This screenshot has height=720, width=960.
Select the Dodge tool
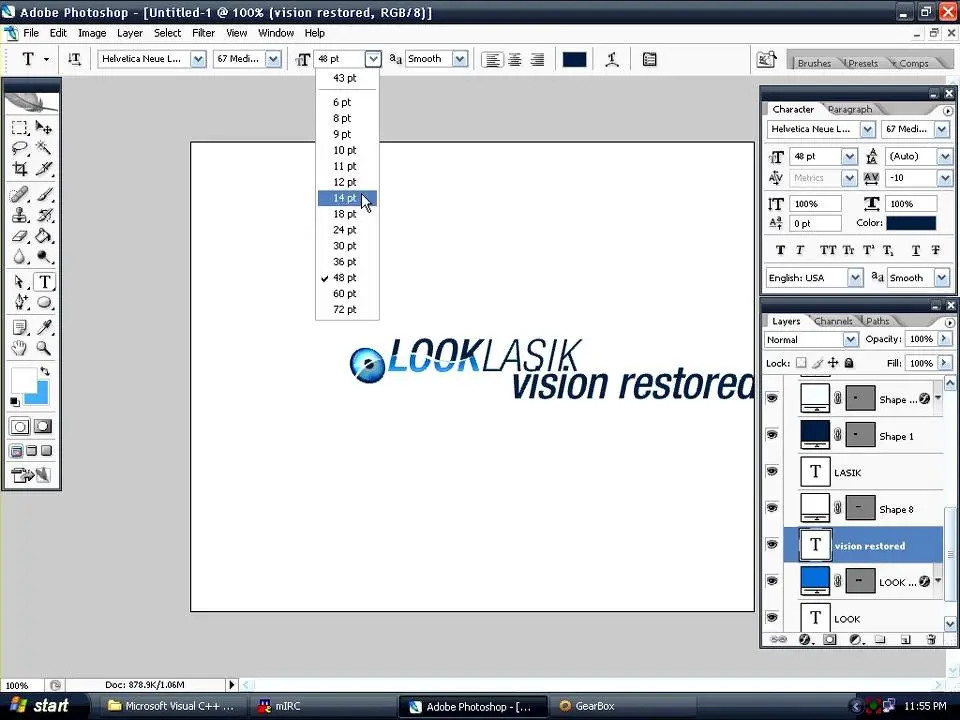(x=43, y=257)
